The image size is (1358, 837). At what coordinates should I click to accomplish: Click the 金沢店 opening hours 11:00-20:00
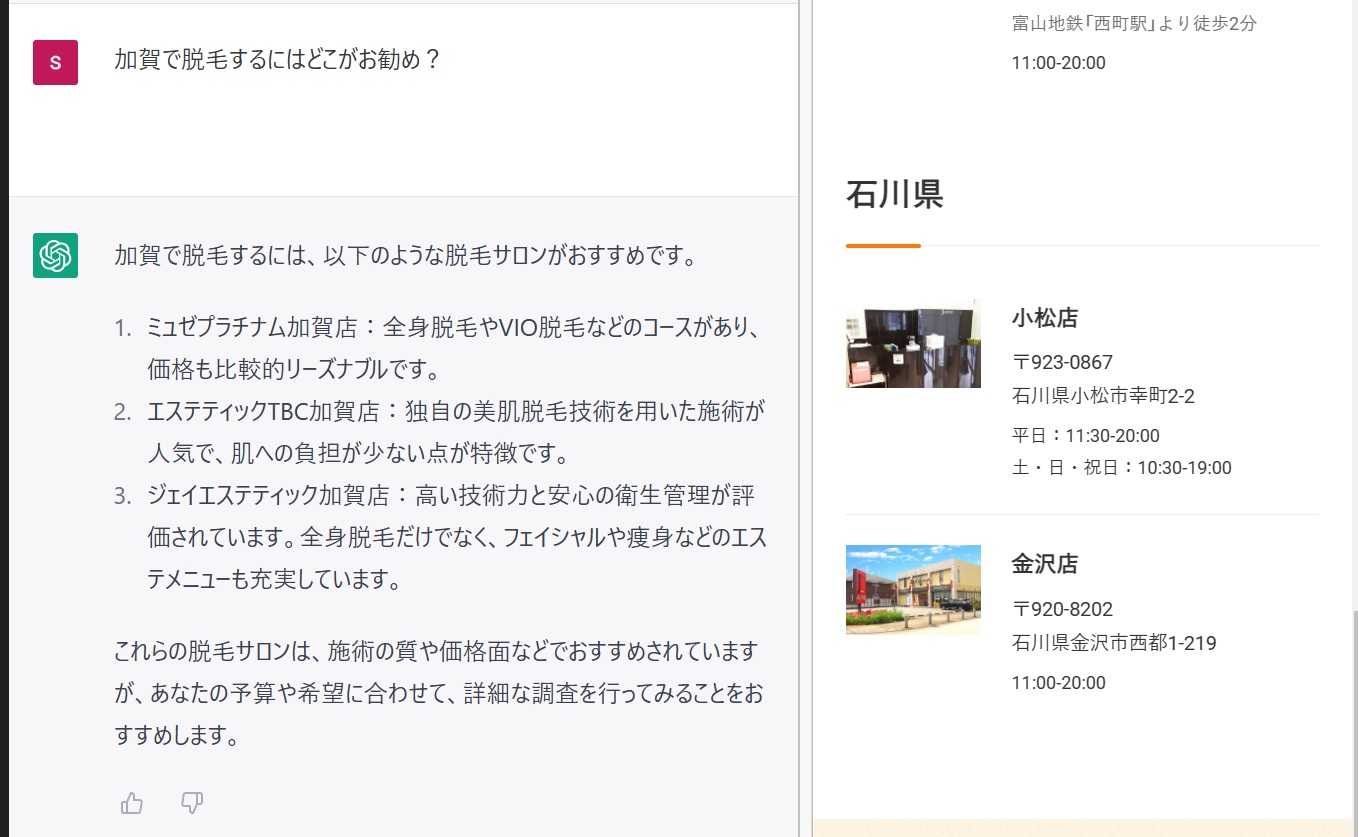(1059, 683)
